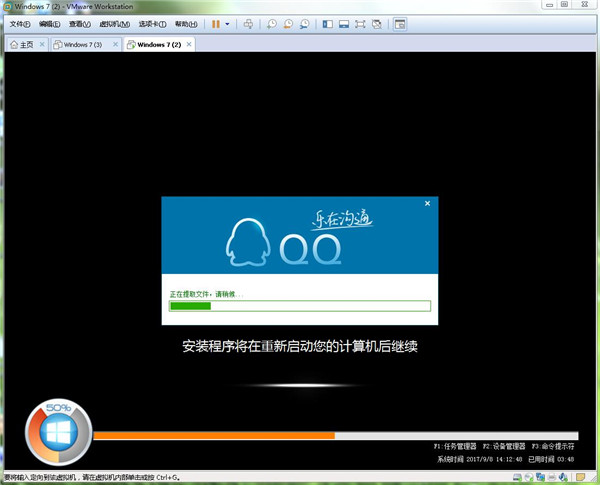Click the CD/DVD drive status icon
This screenshot has height=485, width=600.
tap(528, 477)
